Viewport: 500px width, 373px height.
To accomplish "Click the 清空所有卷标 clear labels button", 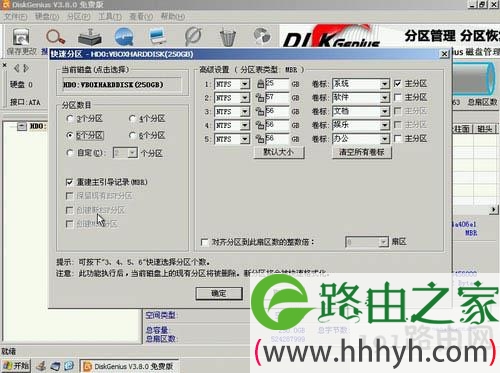I will 362,152.
